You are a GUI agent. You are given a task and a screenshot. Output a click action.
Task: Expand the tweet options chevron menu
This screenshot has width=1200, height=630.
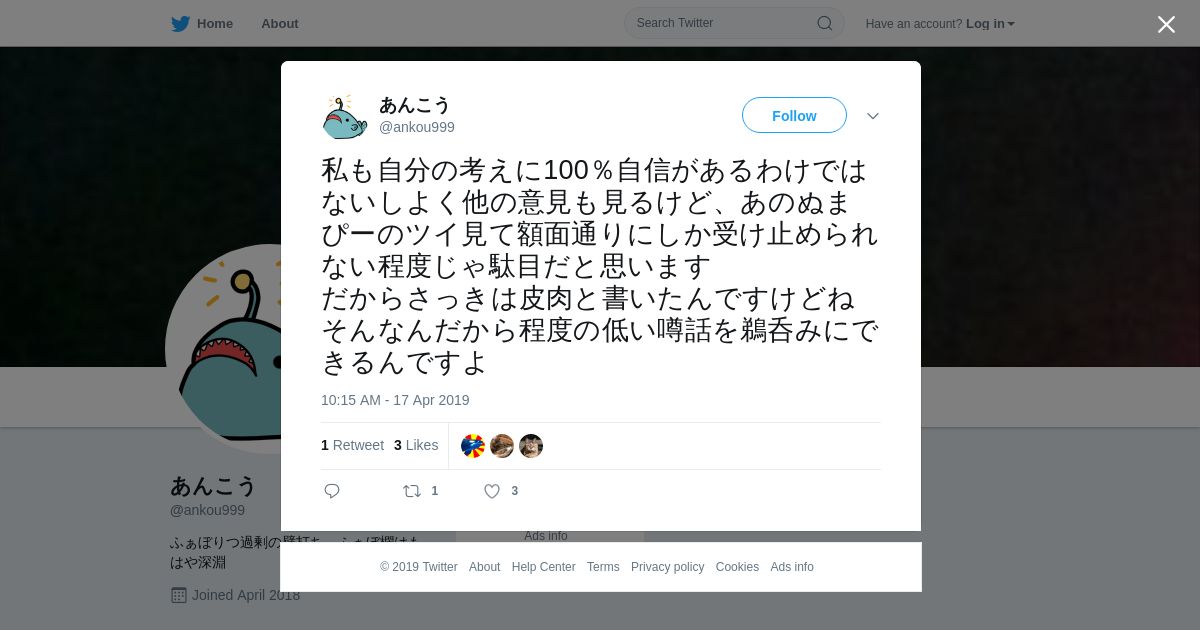tap(873, 116)
